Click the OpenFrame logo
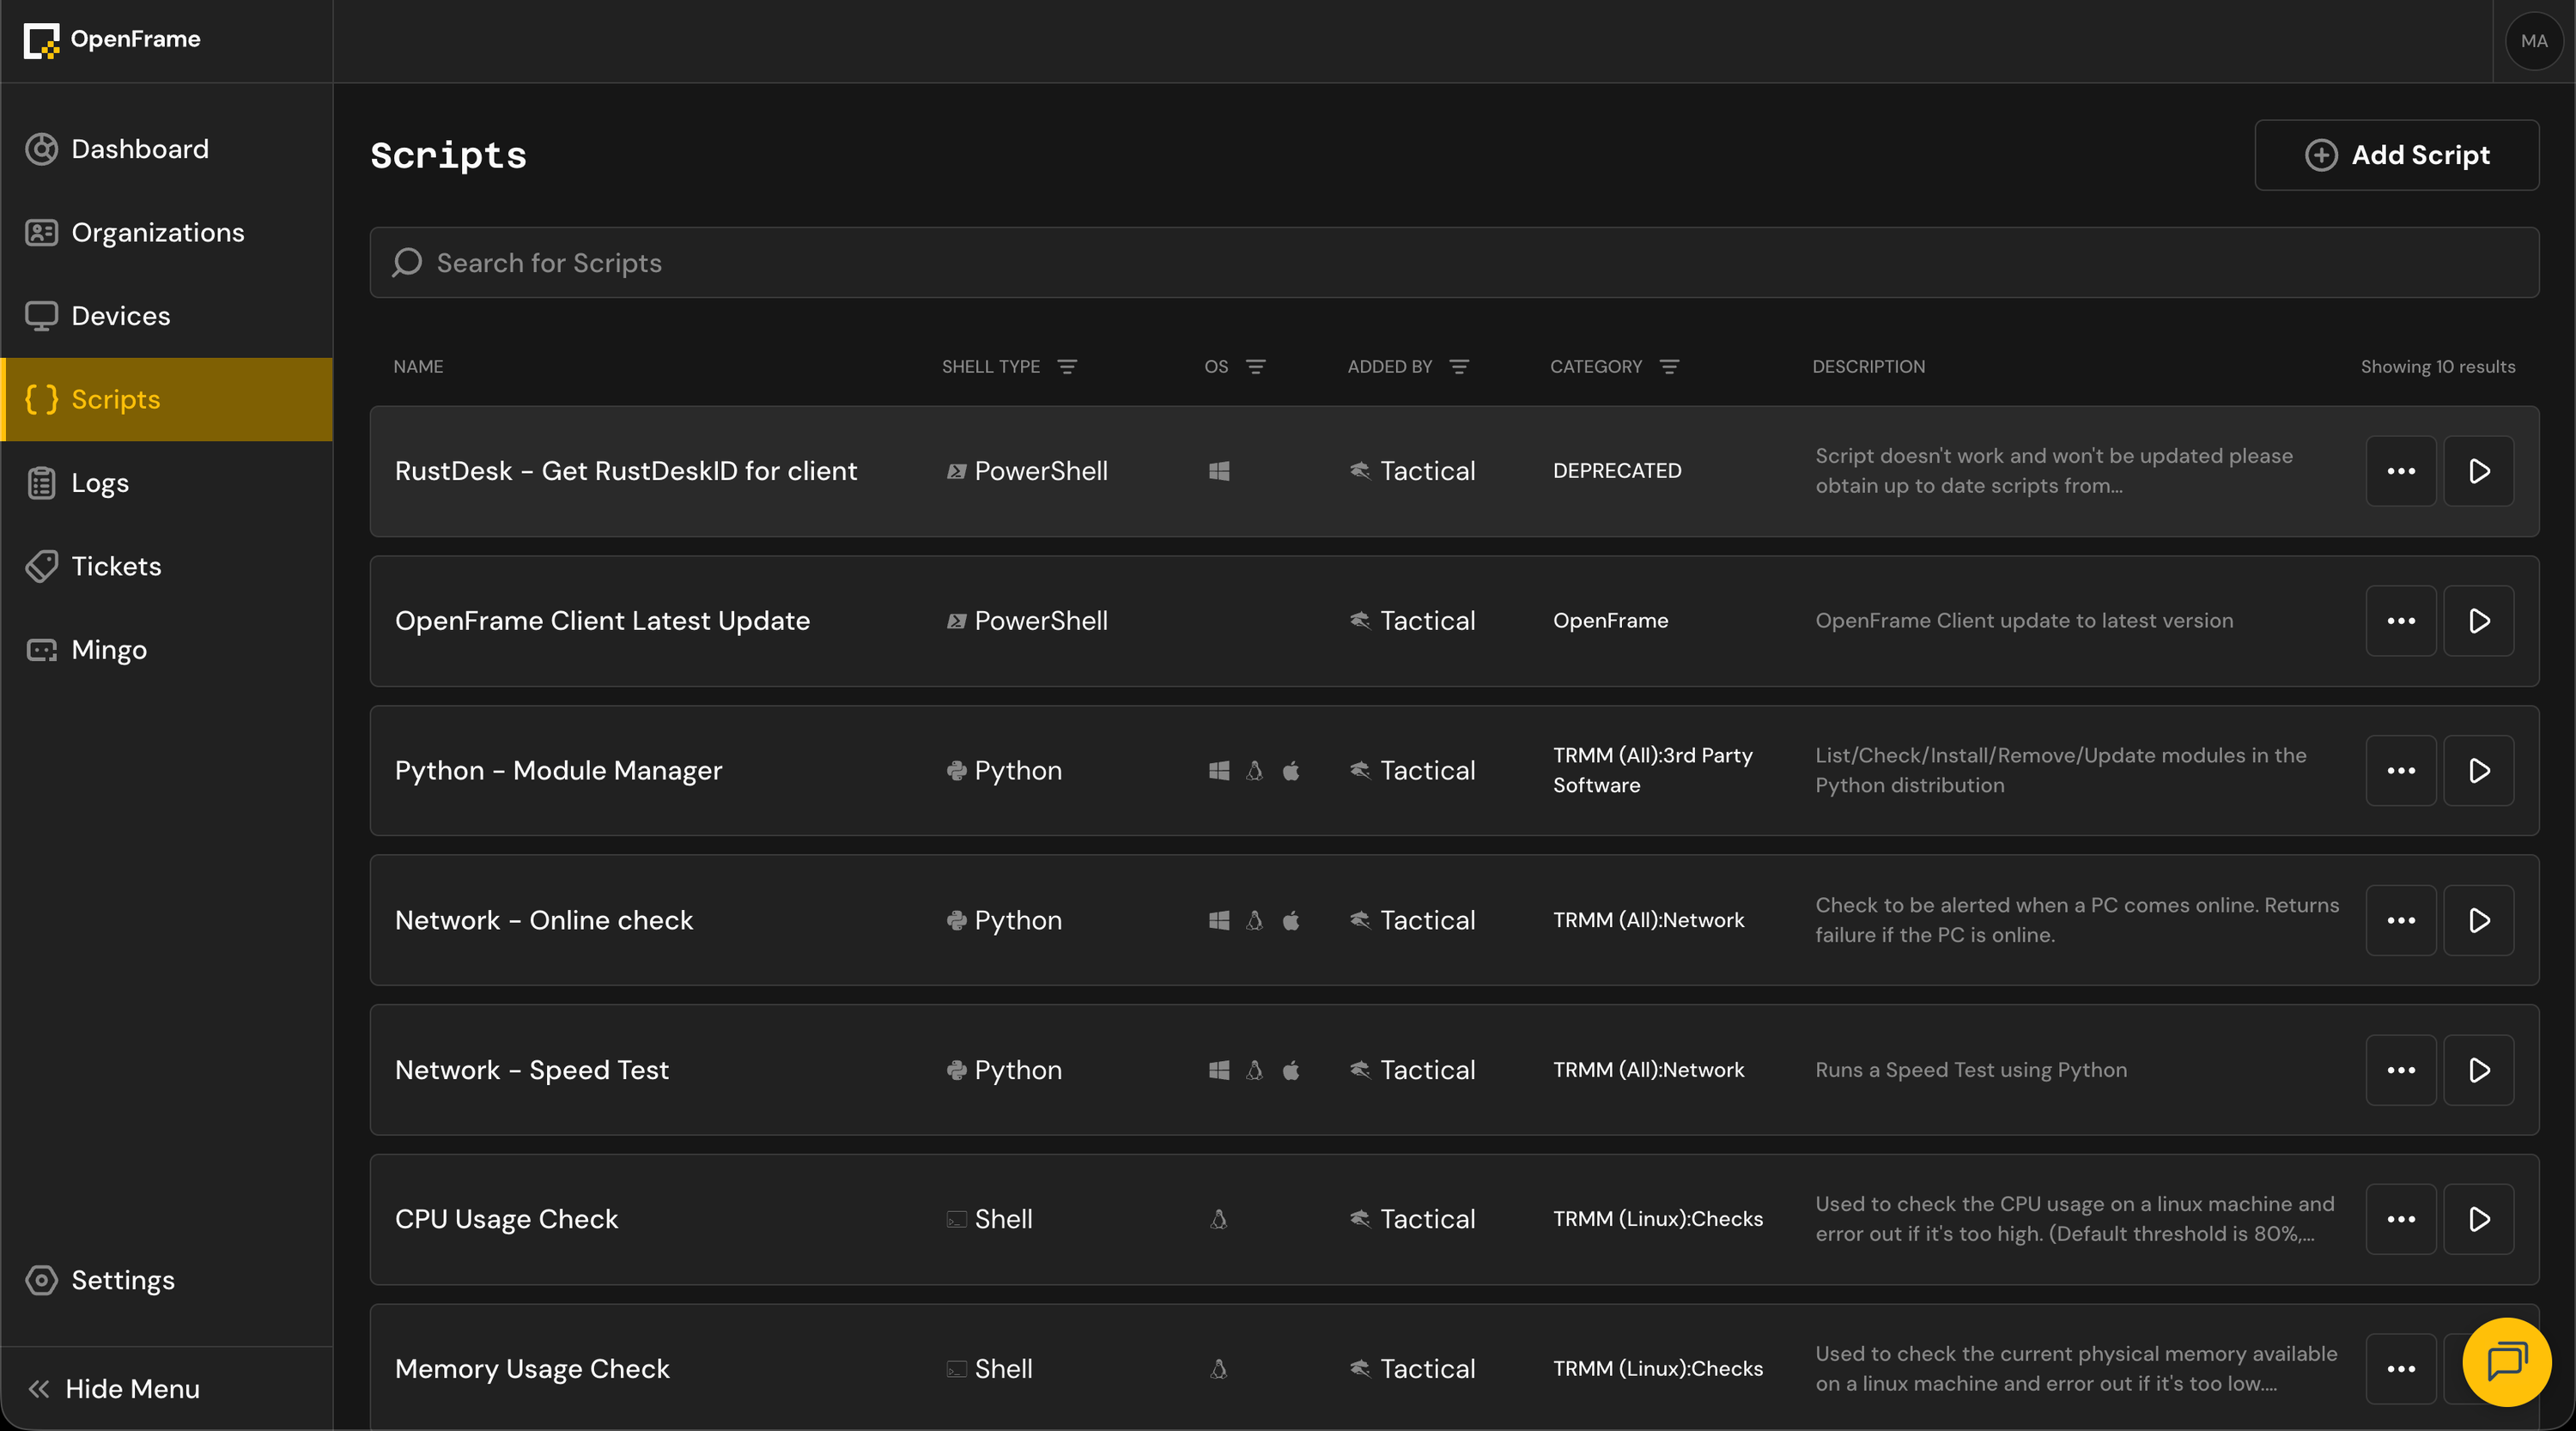The width and height of the screenshot is (2576, 1431). [112, 40]
